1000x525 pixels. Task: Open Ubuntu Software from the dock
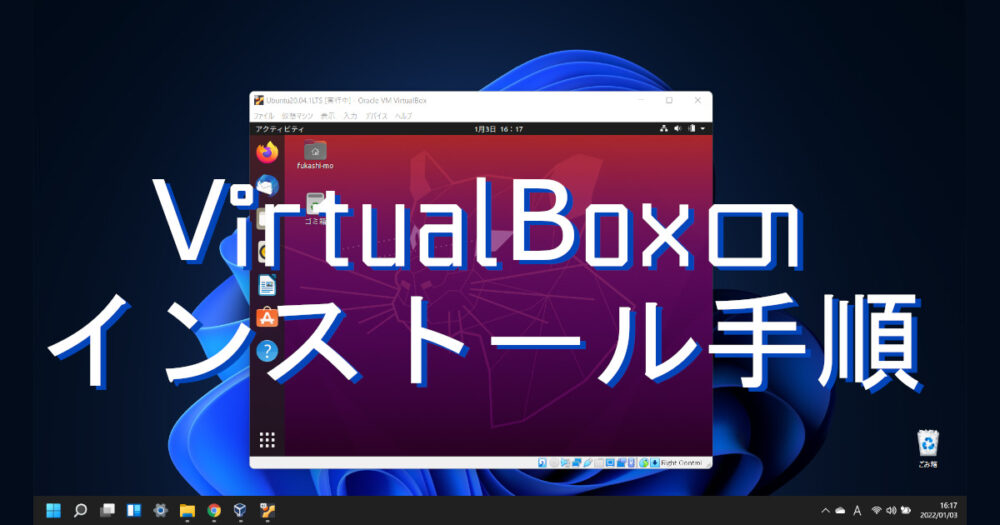[x=267, y=317]
